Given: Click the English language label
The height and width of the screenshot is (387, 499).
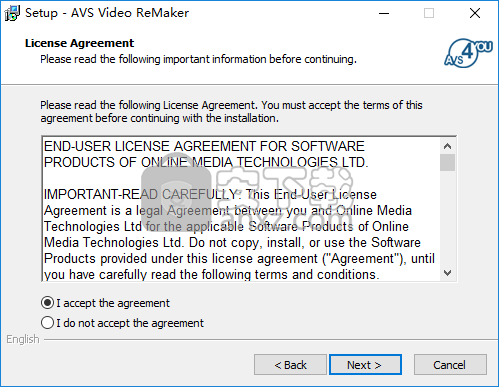Looking at the screenshot, I should 23,339.
